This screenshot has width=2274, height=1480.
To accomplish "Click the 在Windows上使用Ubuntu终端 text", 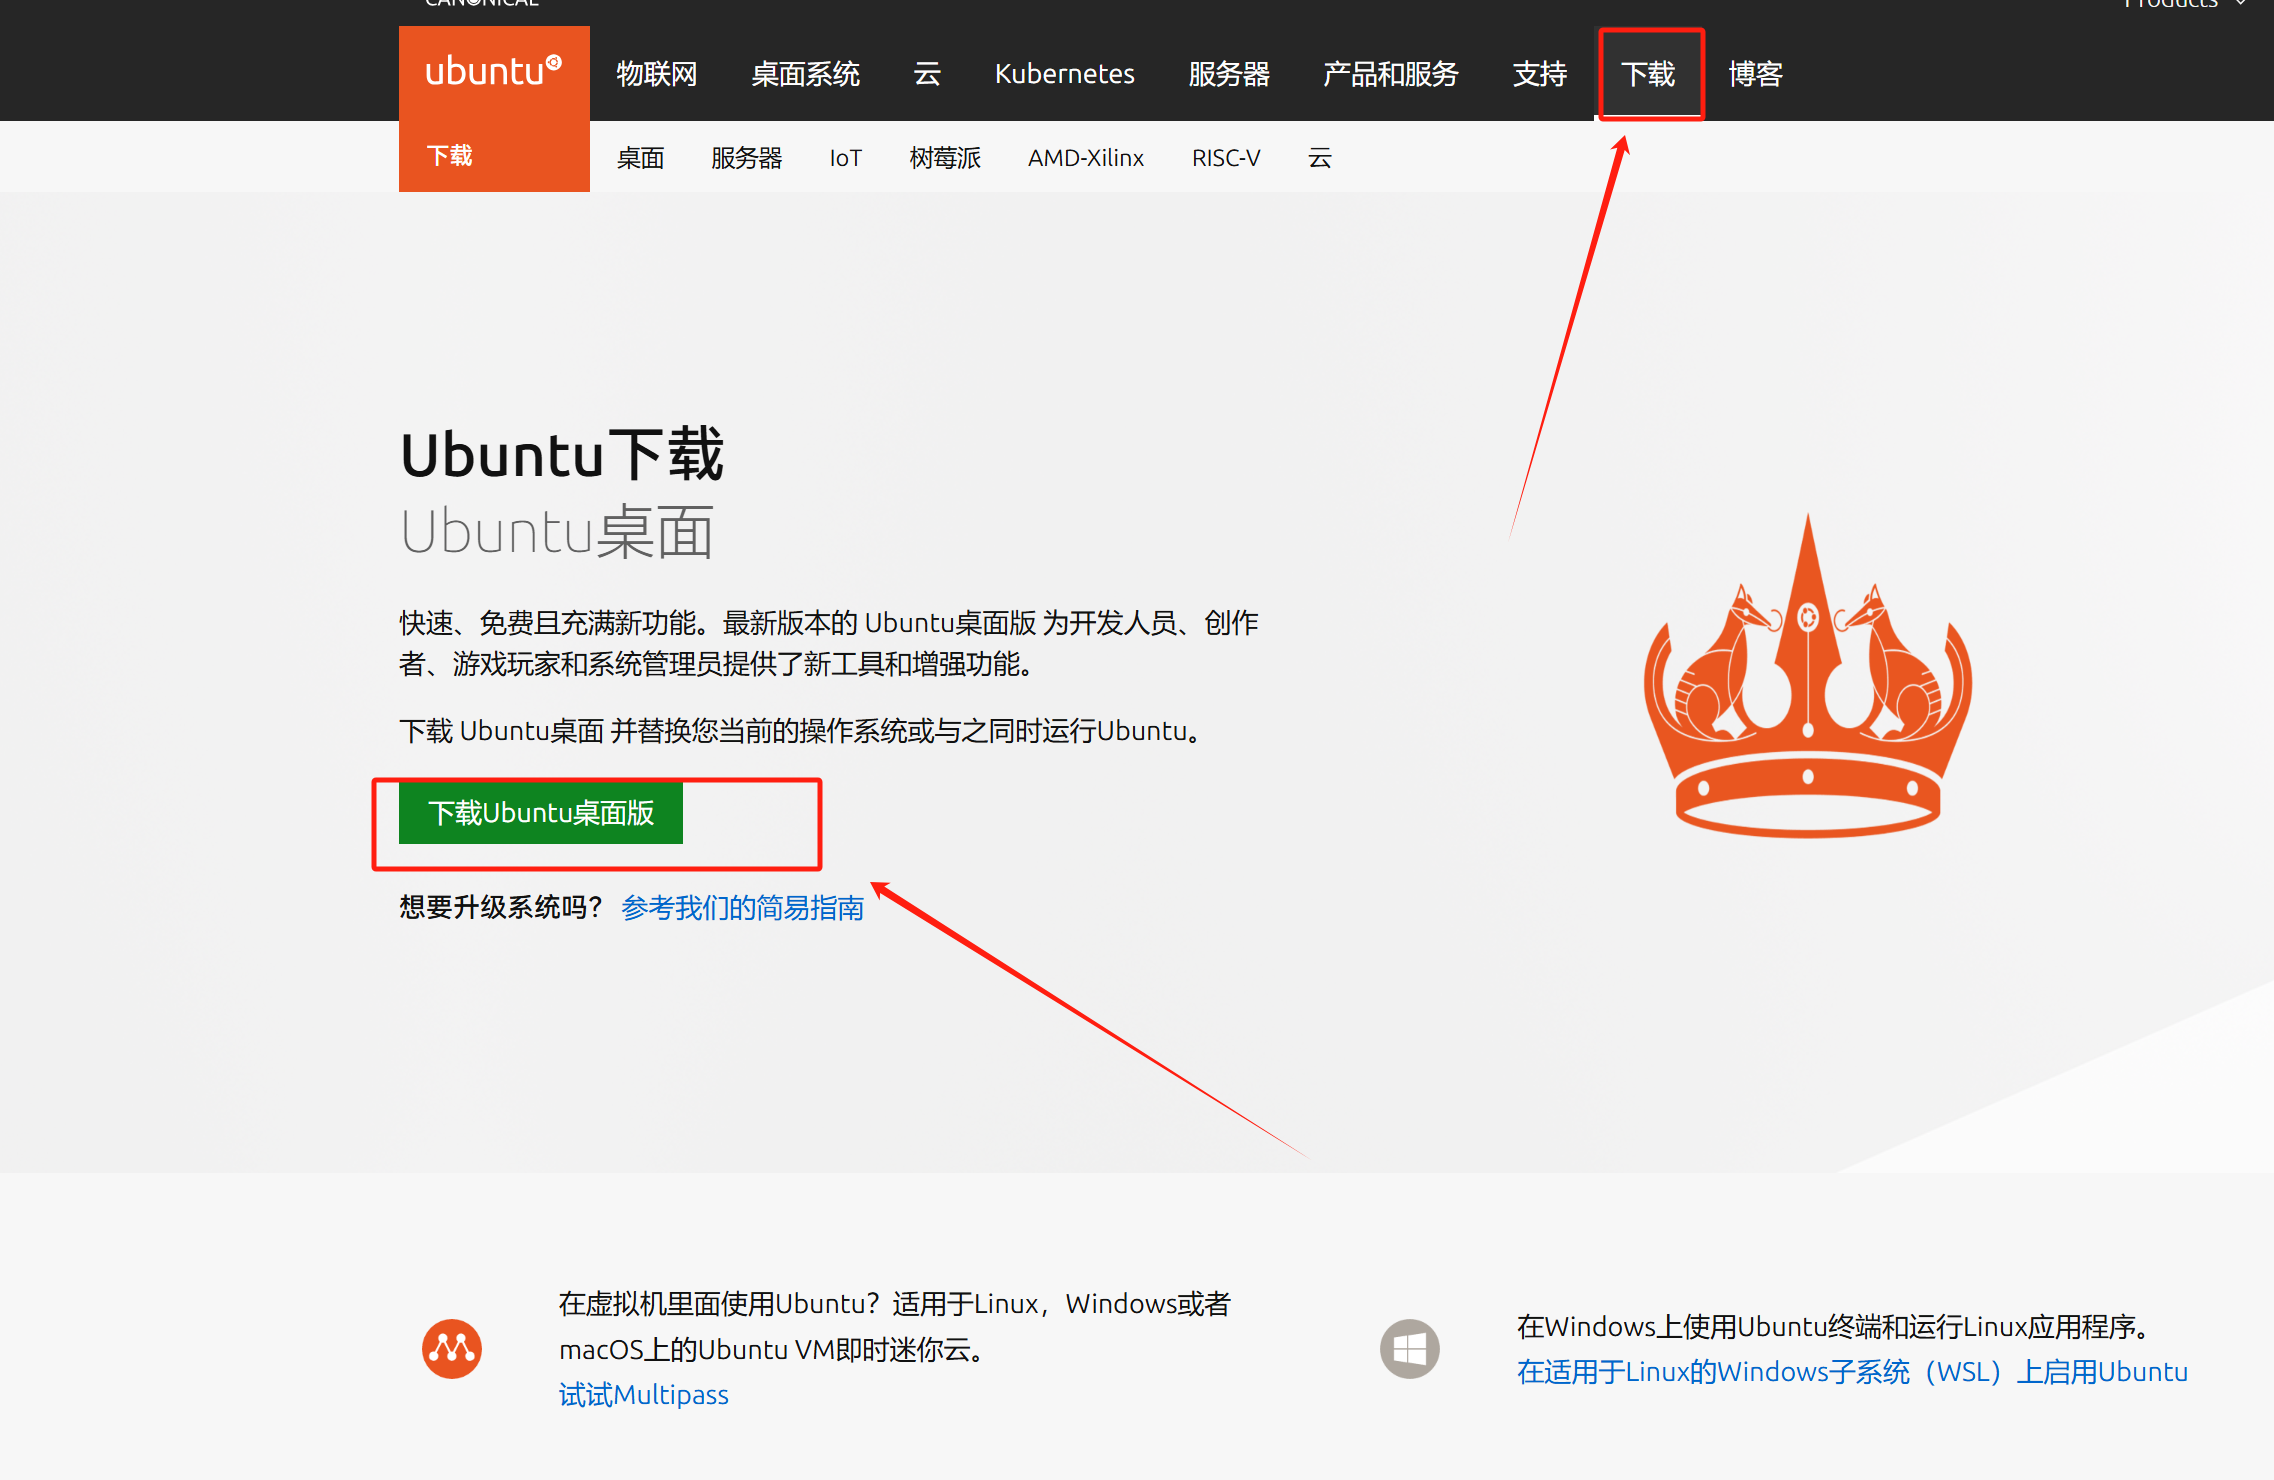I will point(1832,1327).
